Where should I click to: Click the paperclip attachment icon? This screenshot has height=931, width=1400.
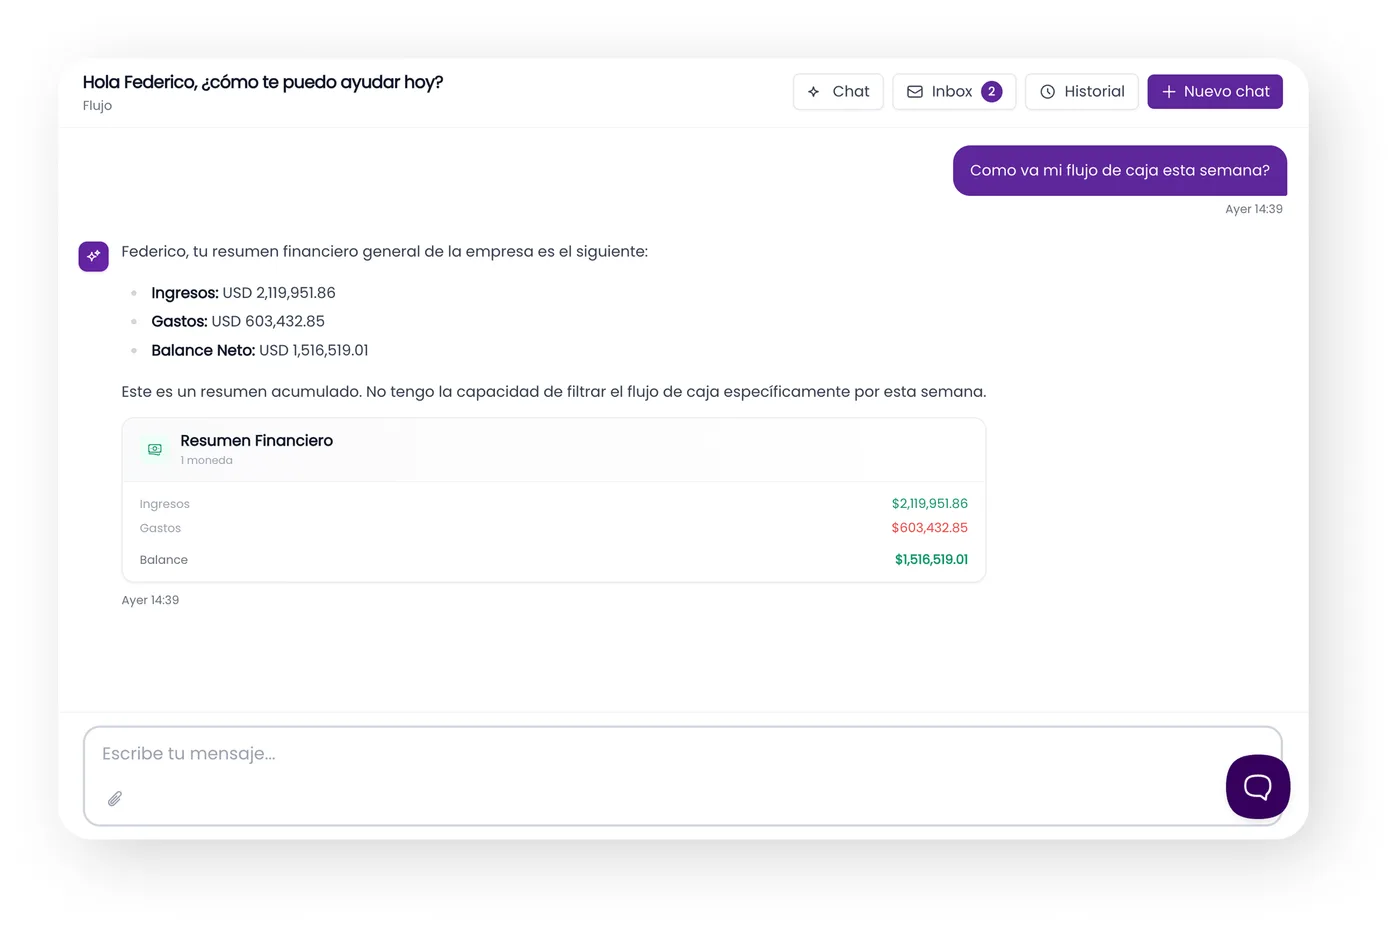(115, 798)
